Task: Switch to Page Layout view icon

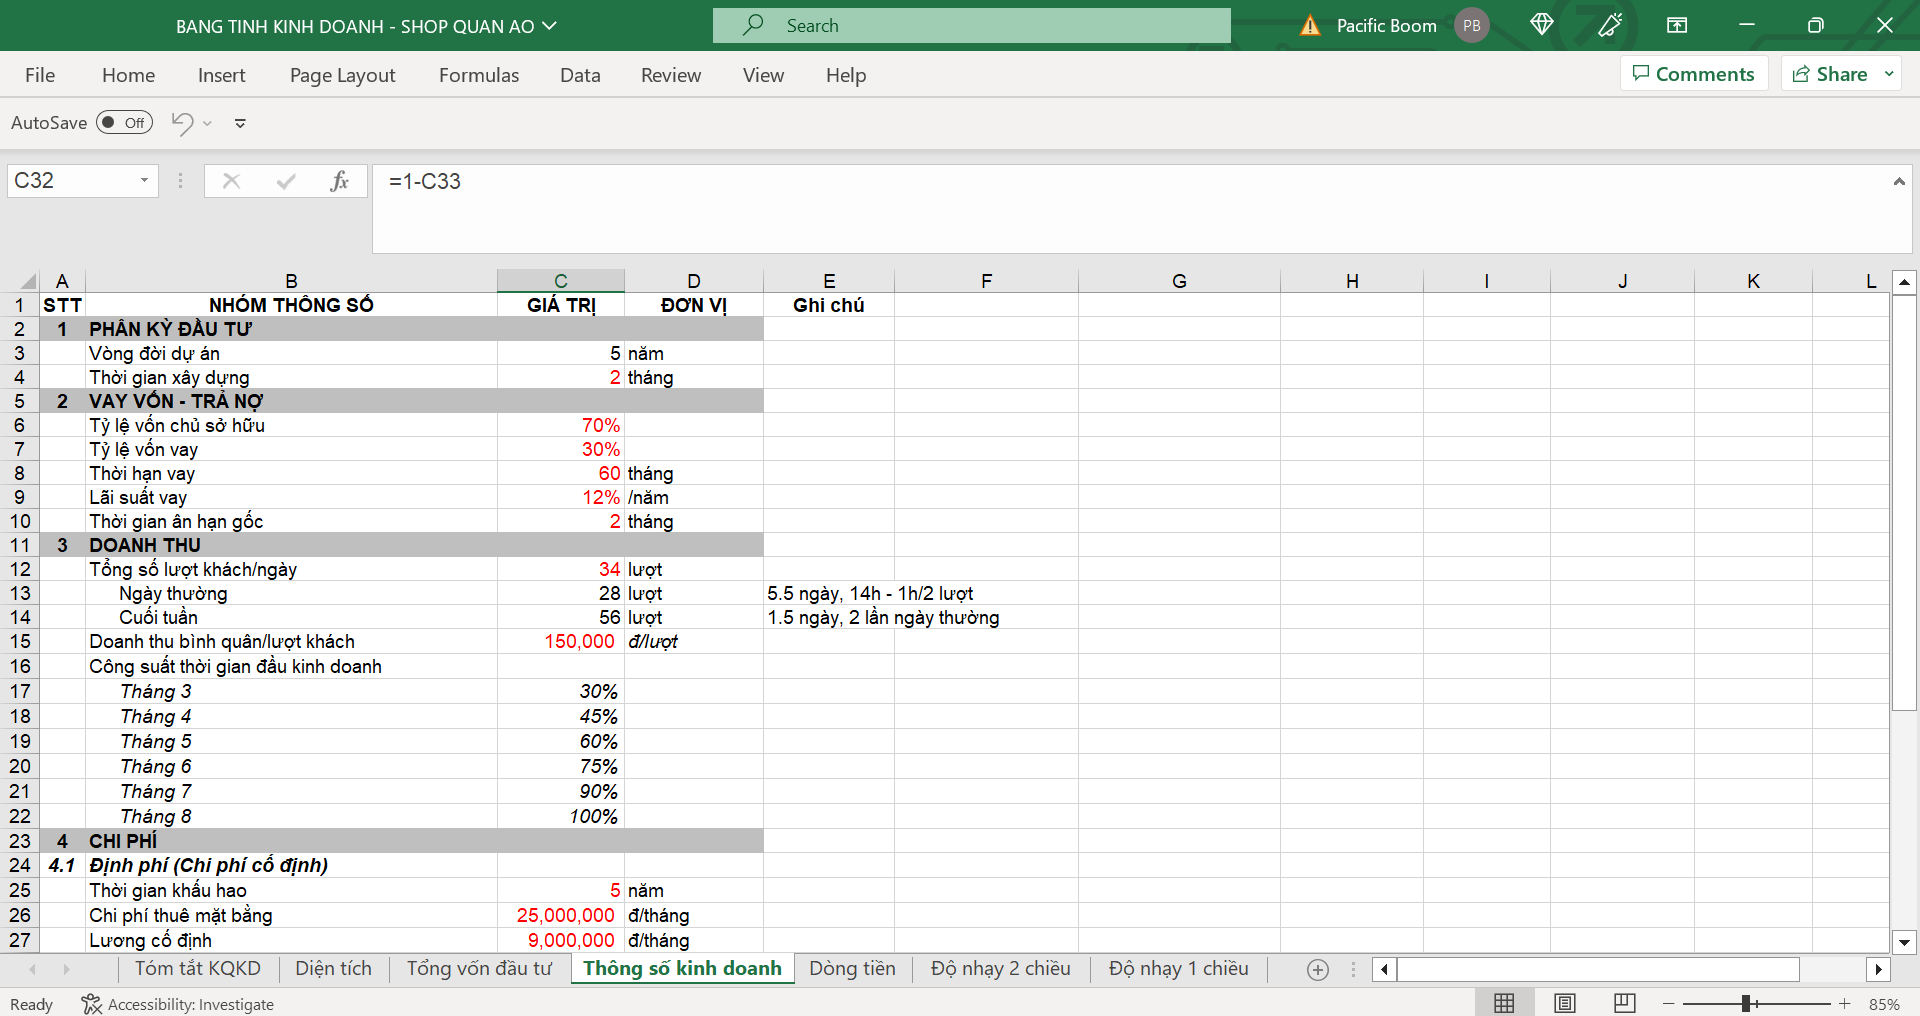Action: [1565, 1003]
